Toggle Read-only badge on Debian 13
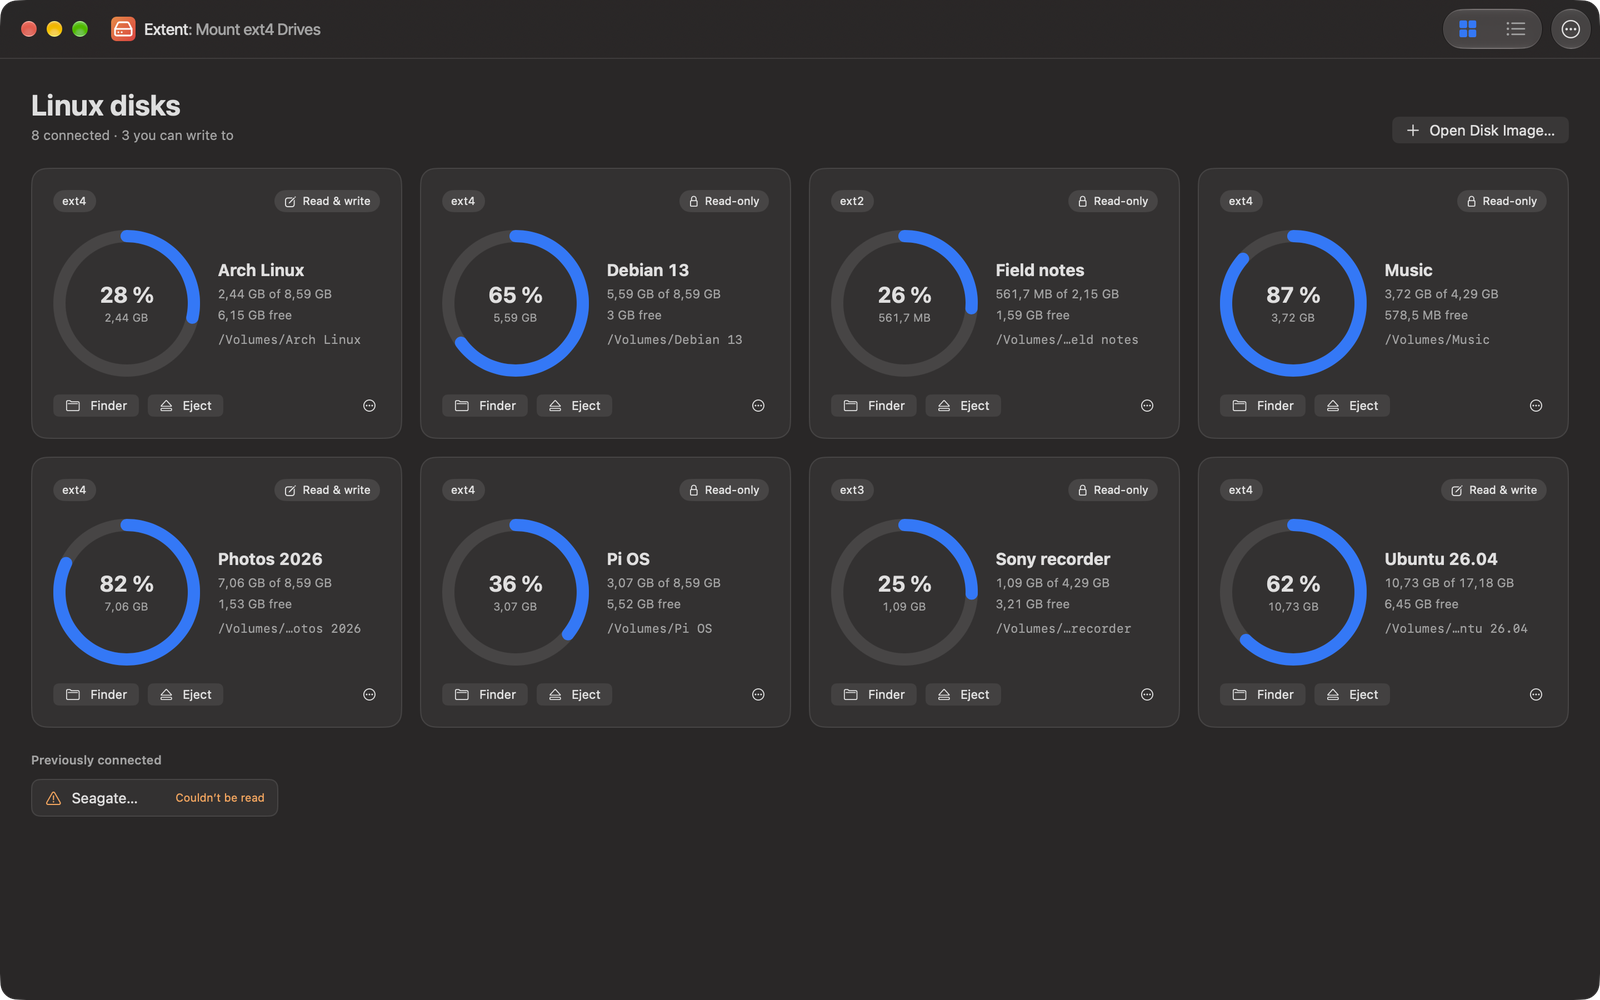The height and width of the screenshot is (1000, 1600). tap(724, 201)
